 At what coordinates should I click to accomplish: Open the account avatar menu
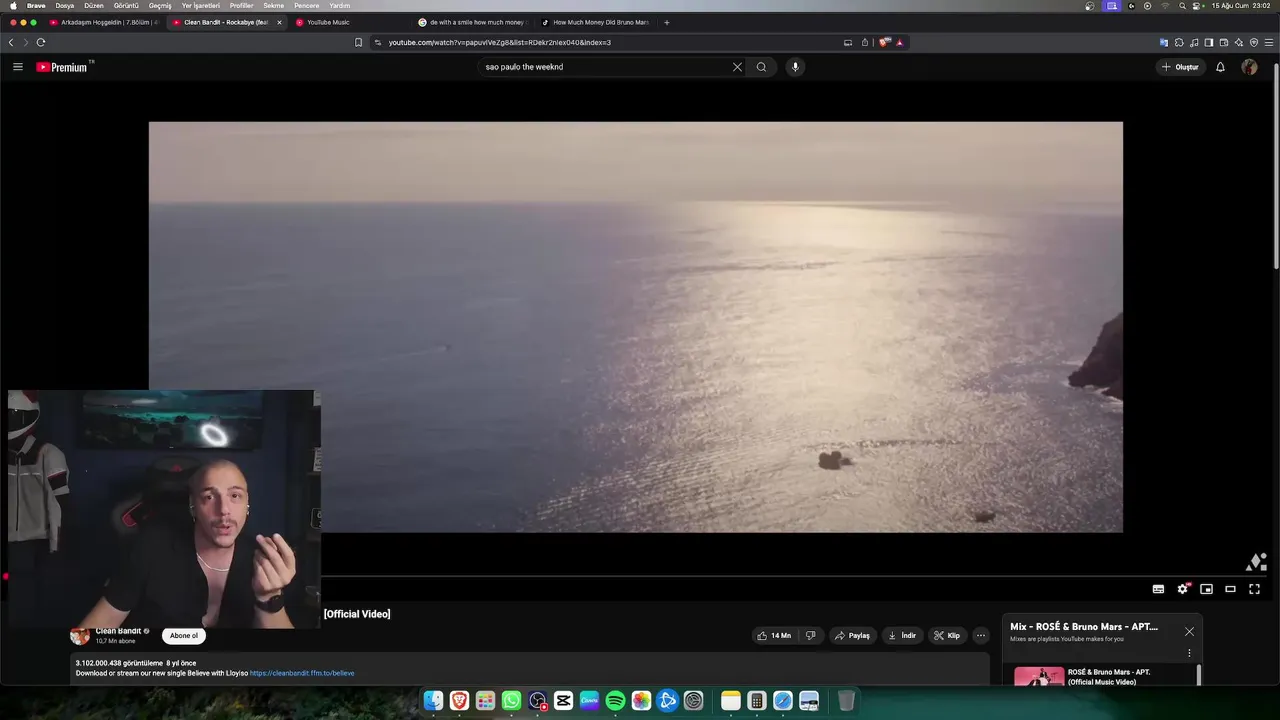coord(1249,67)
